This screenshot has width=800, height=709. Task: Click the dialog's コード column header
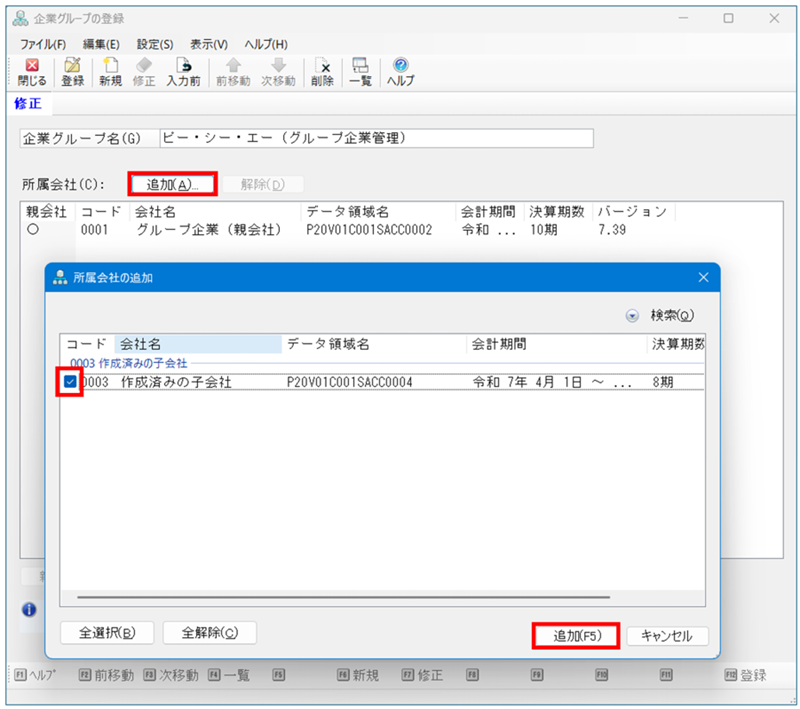87,344
